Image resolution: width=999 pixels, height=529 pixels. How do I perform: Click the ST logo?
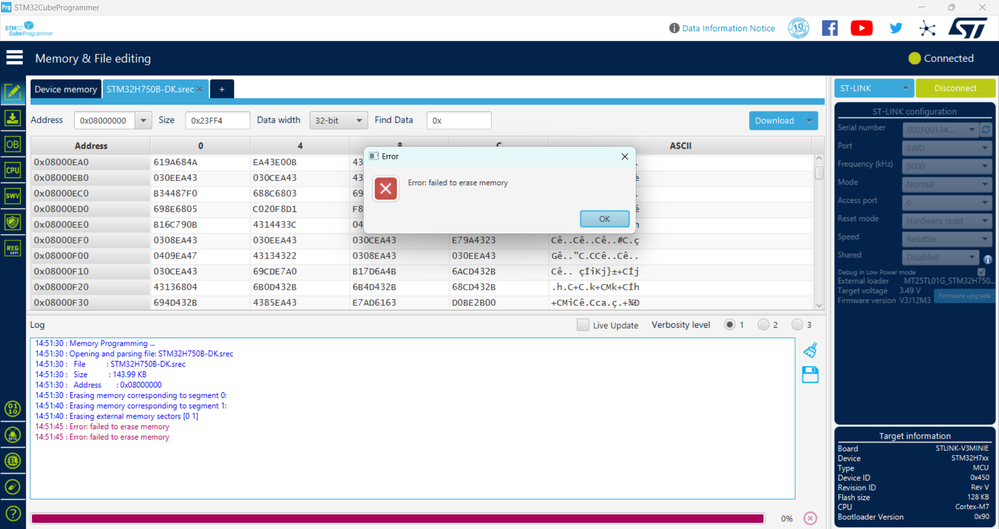(x=968, y=28)
